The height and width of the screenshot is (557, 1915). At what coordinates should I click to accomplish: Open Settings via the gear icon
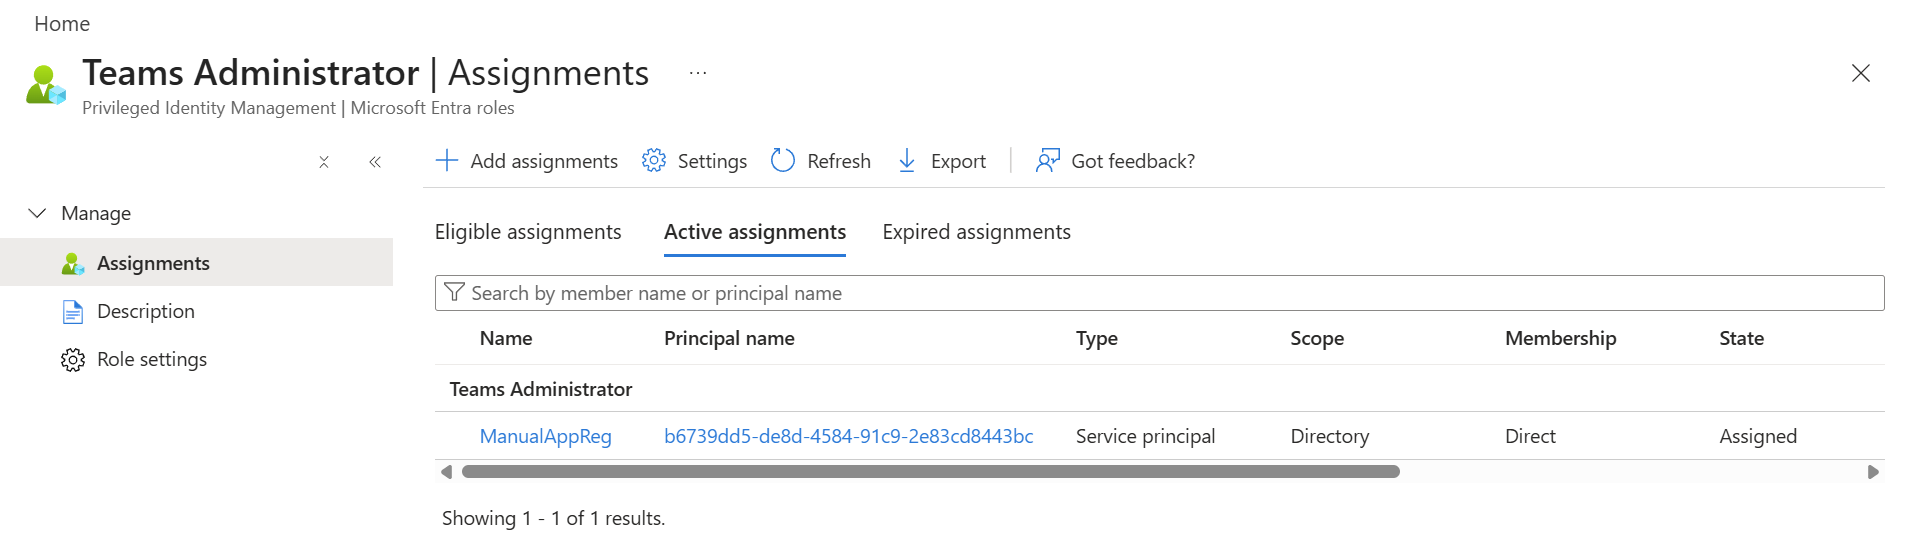point(654,161)
